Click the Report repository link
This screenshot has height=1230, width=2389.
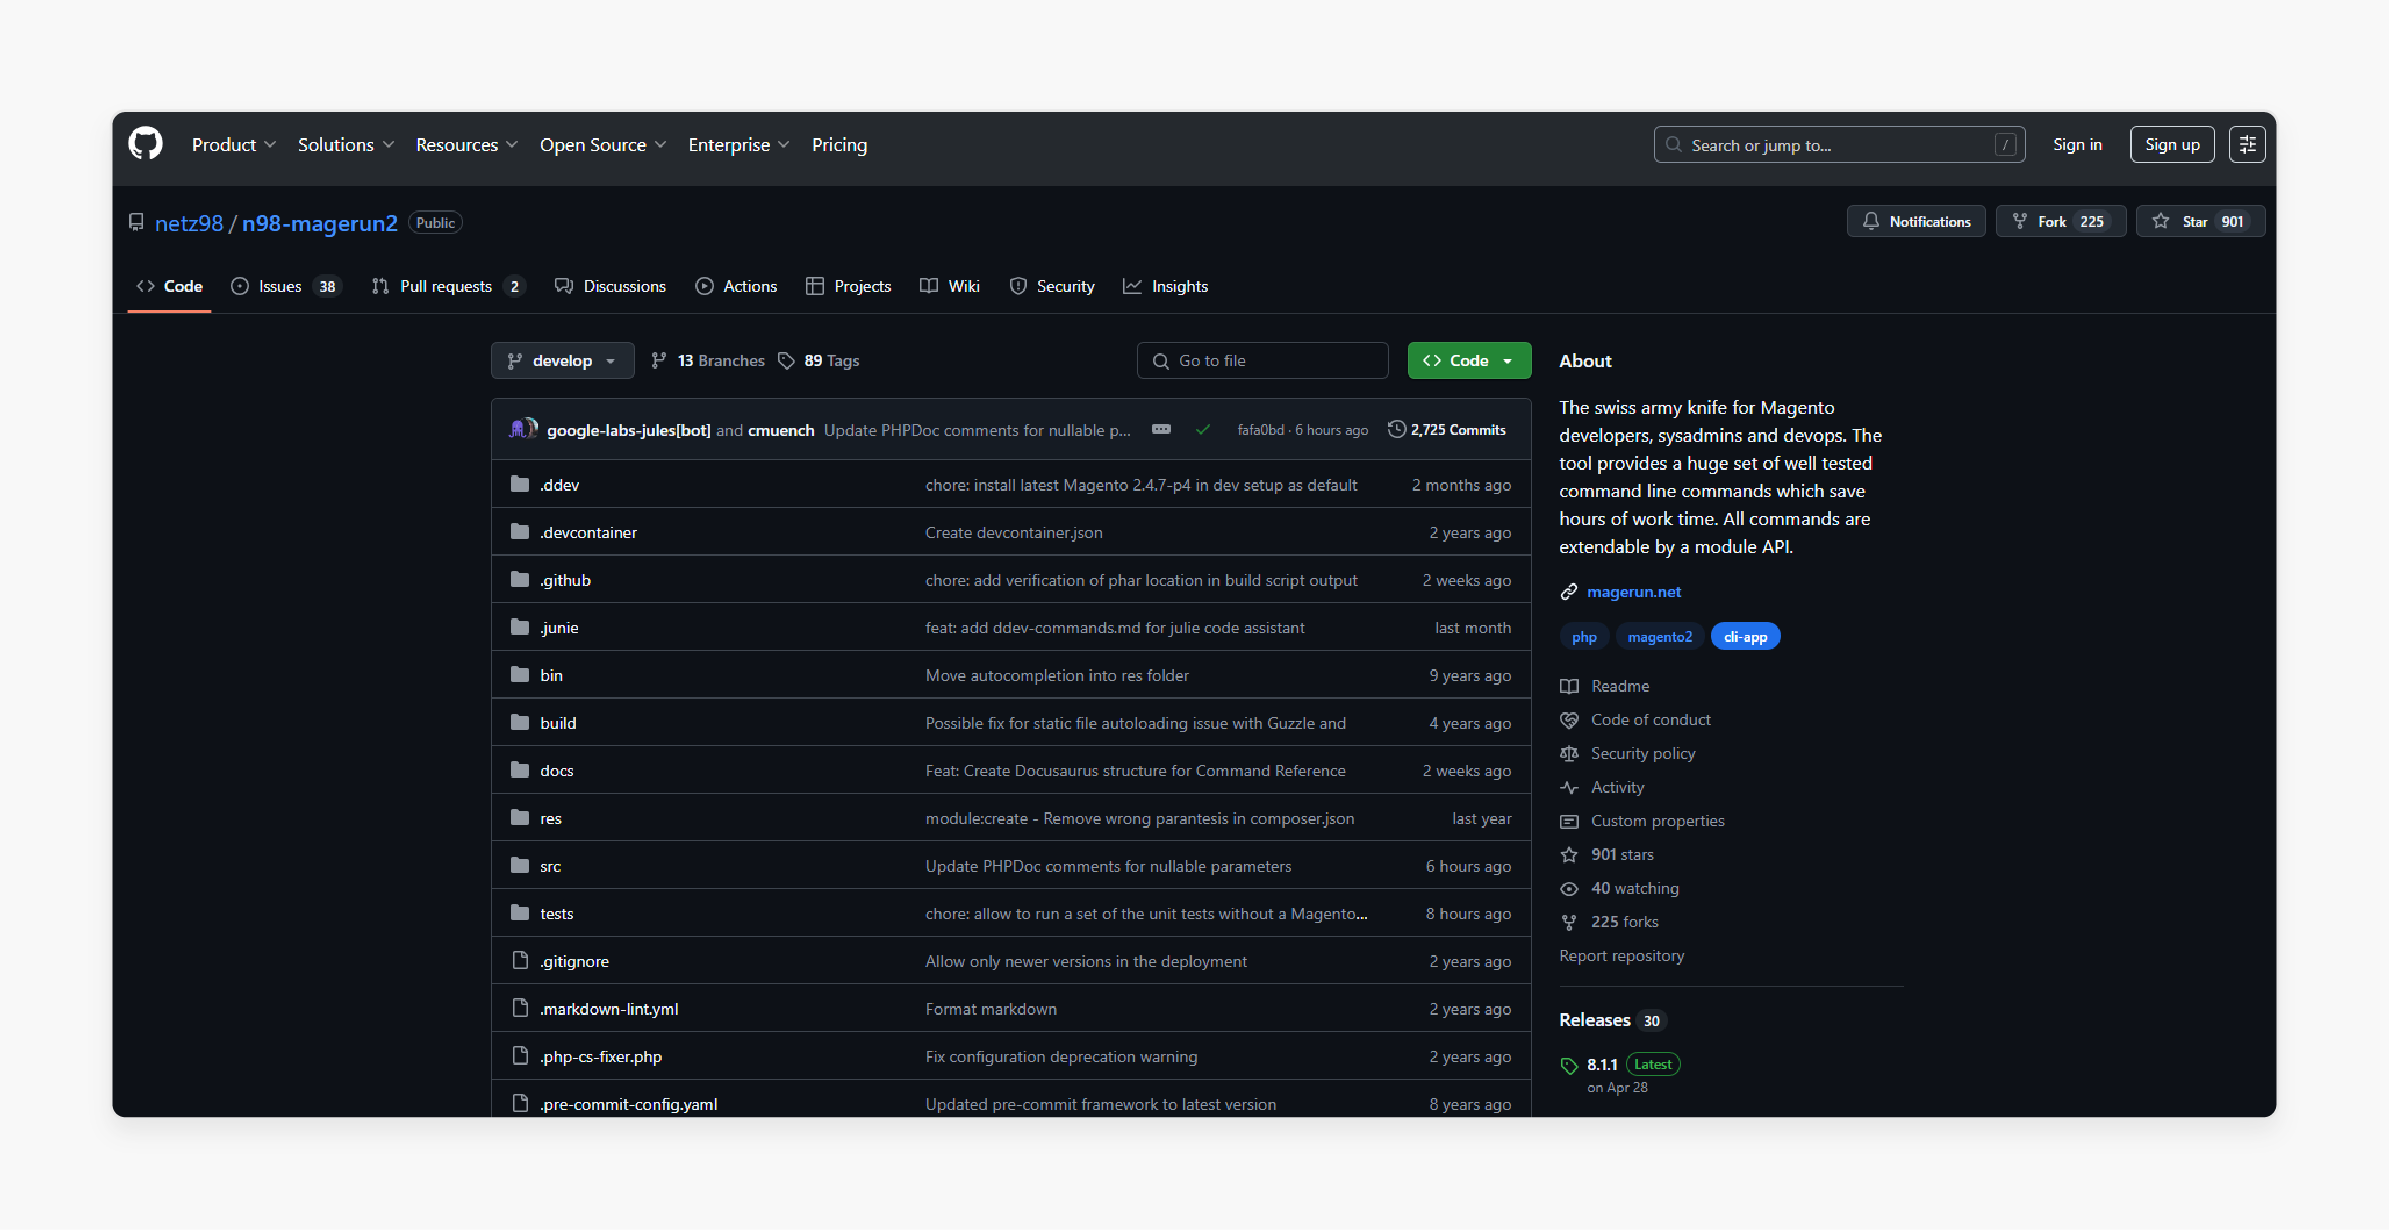(x=1622, y=956)
